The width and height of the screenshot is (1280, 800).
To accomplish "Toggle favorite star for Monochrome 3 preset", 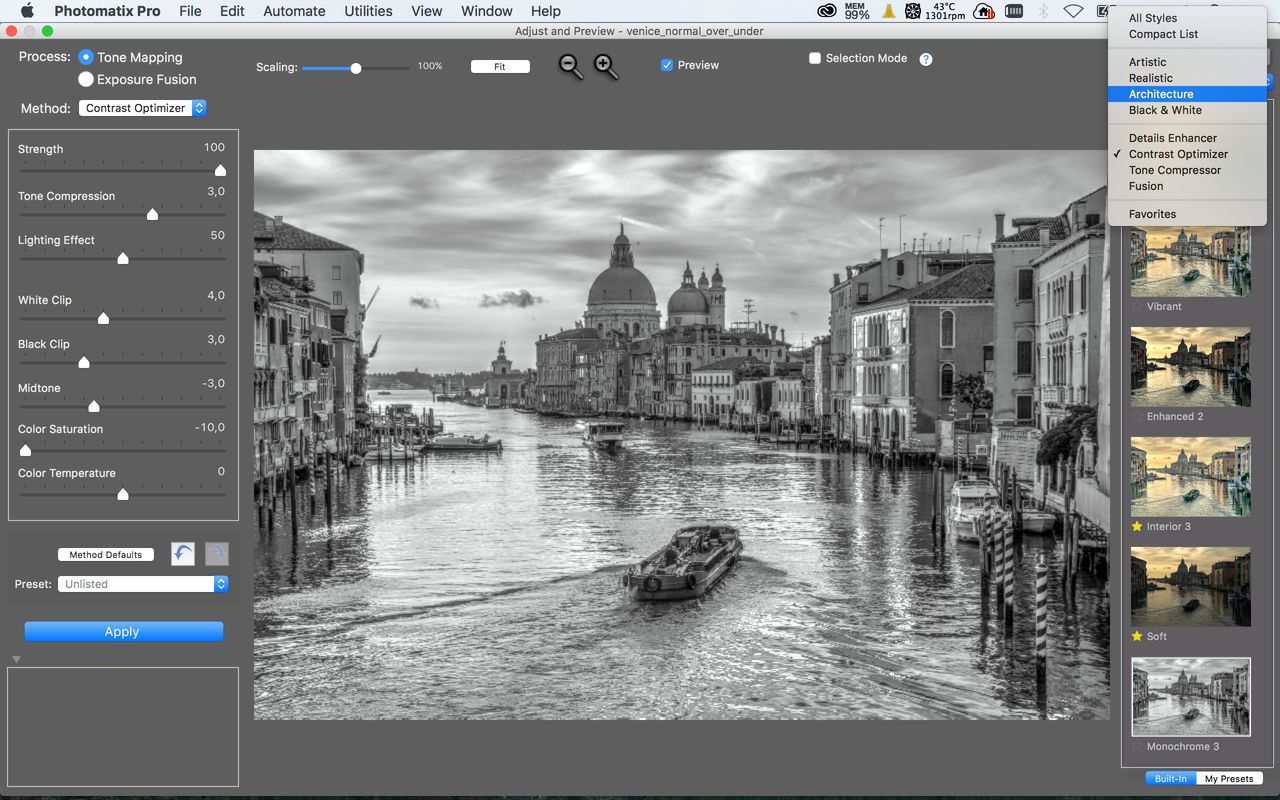I will pos(1137,747).
